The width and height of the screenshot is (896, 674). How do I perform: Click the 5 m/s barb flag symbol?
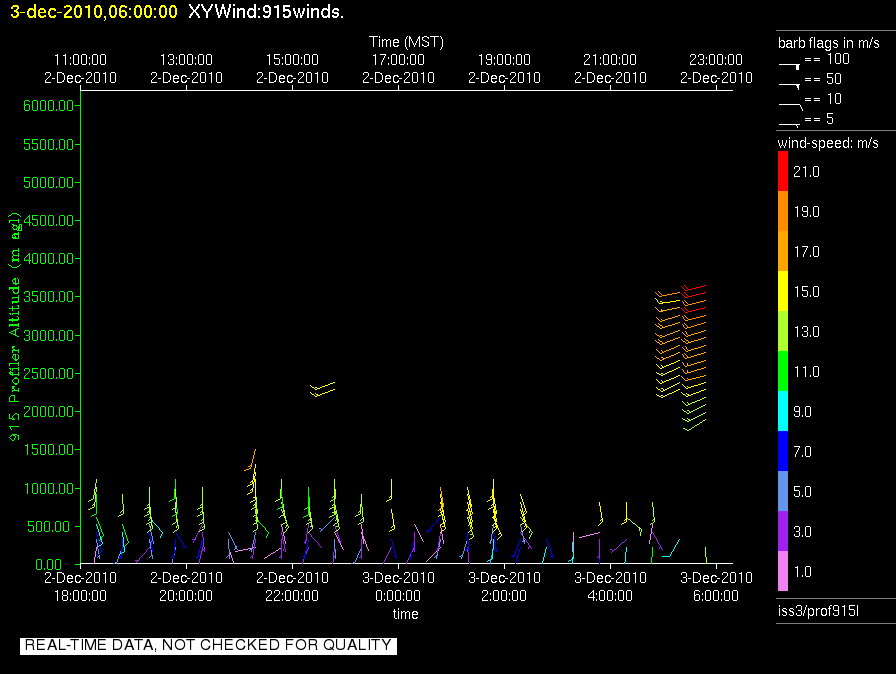(789, 125)
